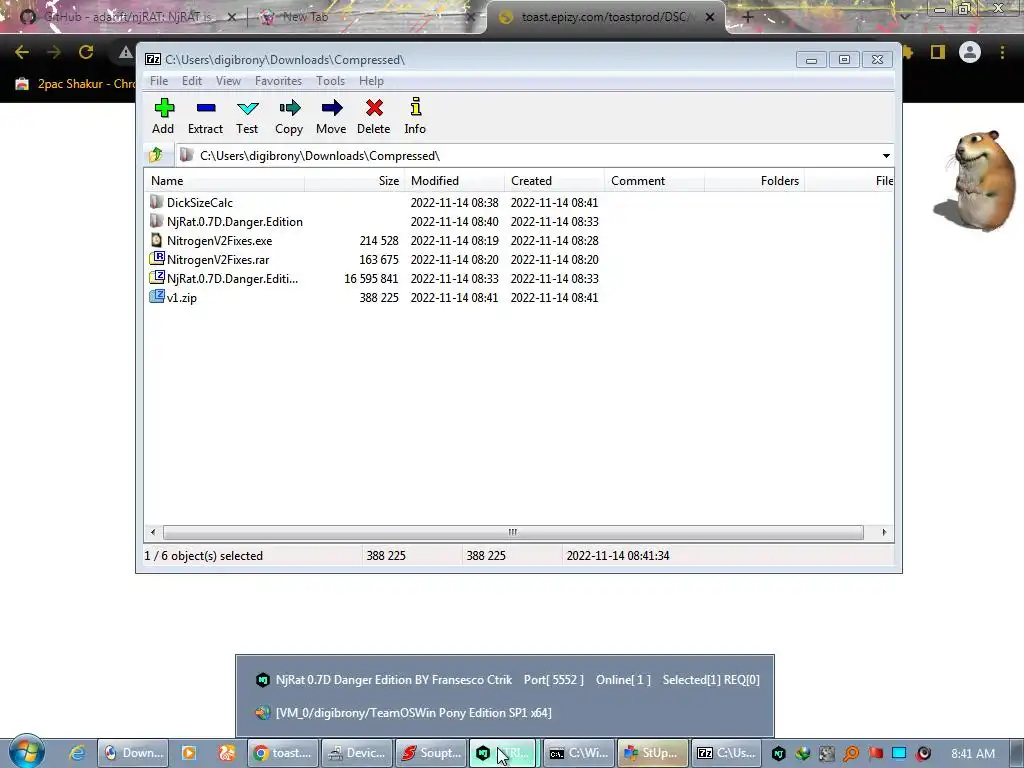
Task: Open the Help menu in 7-Zip
Action: (371, 81)
